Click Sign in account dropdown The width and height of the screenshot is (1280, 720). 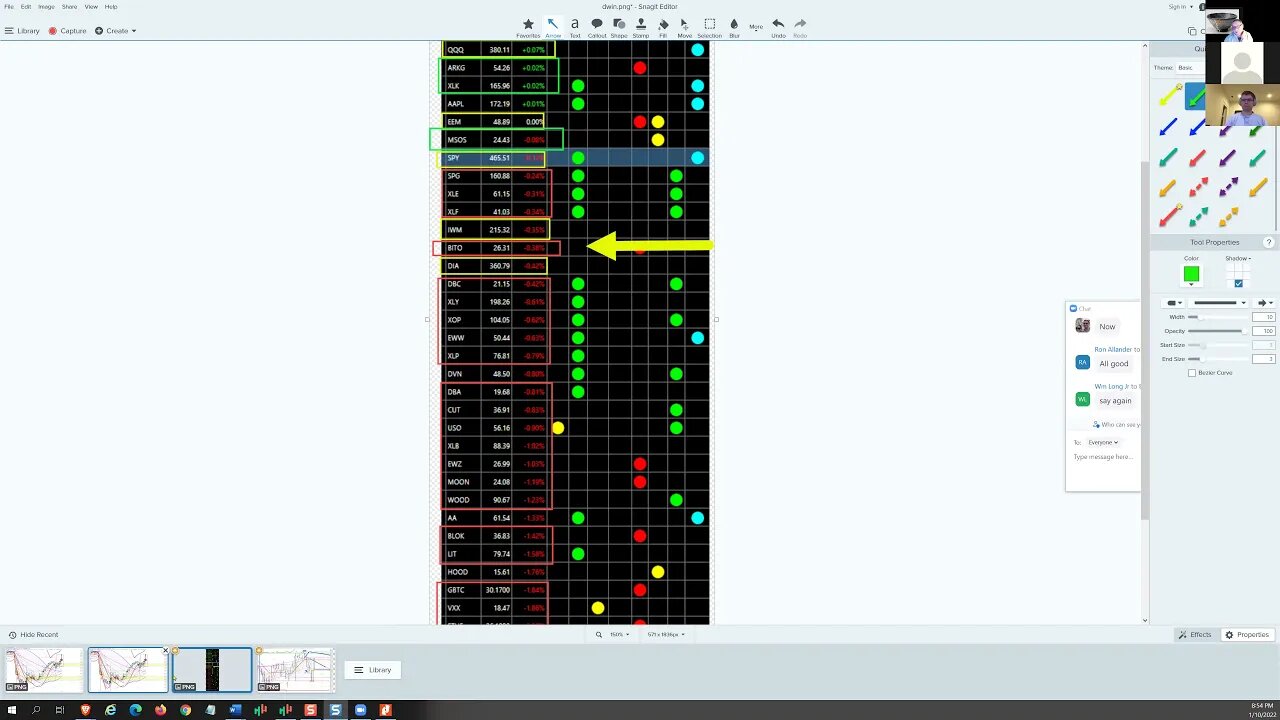click(x=1180, y=7)
